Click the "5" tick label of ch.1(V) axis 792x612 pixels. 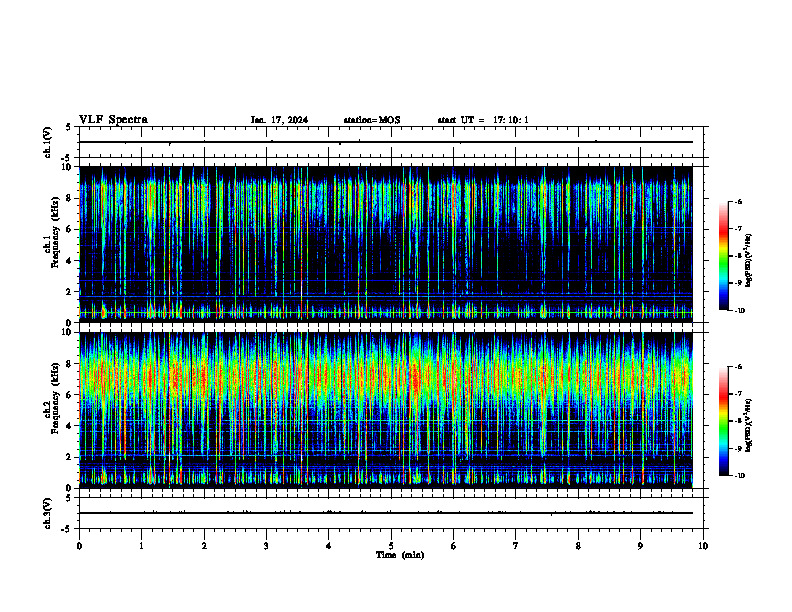pyautogui.click(x=70, y=127)
